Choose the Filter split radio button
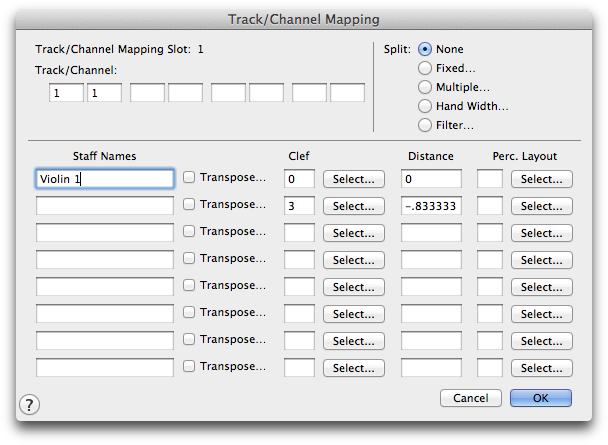The height and width of the screenshot is (445, 608). 425,125
